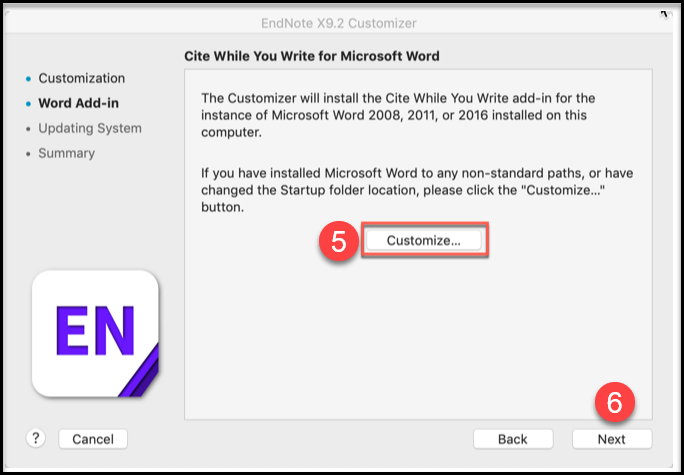Click the Customize... button
This screenshot has width=684, height=475.
coord(423,241)
